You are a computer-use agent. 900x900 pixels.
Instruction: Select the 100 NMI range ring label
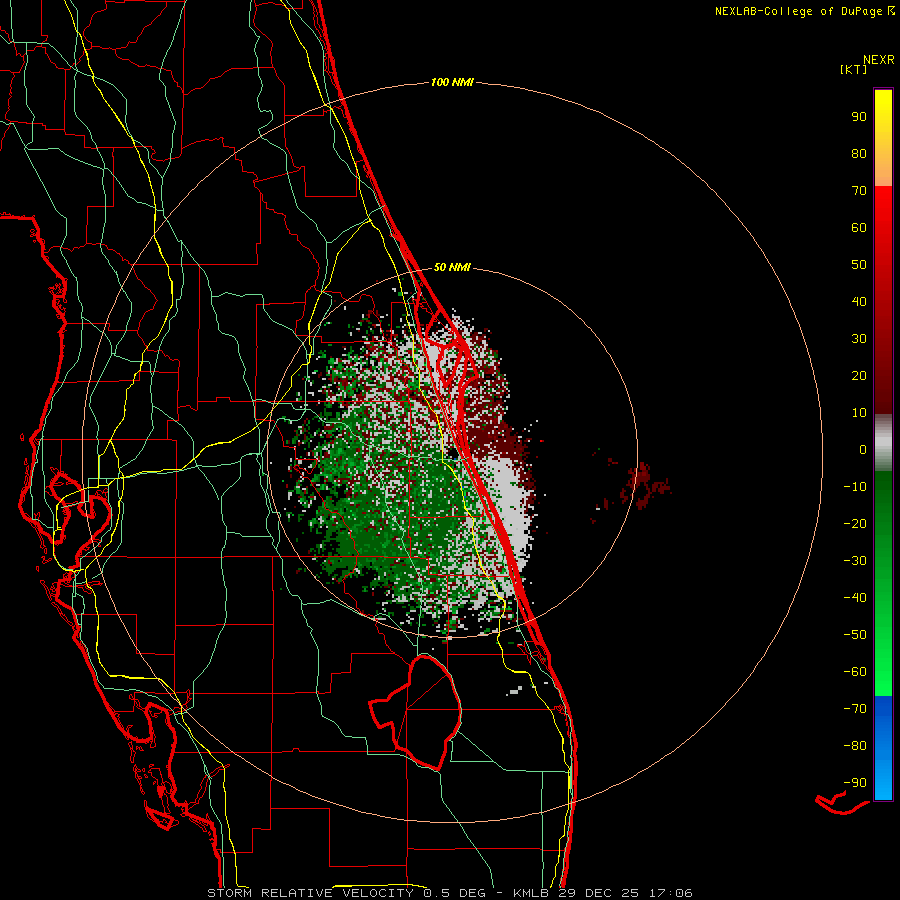pyautogui.click(x=452, y=83)
